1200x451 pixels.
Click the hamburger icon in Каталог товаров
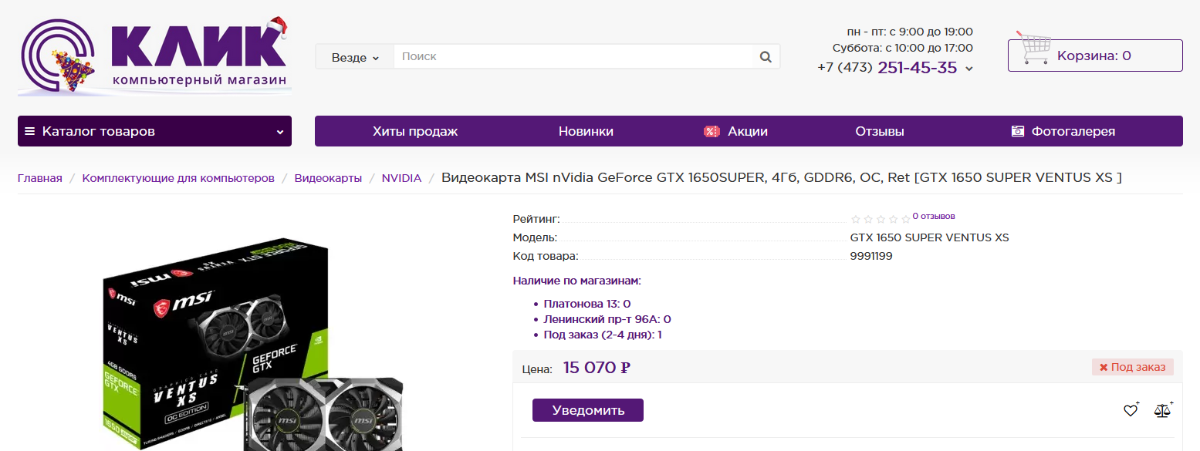(x=30, y=131)
